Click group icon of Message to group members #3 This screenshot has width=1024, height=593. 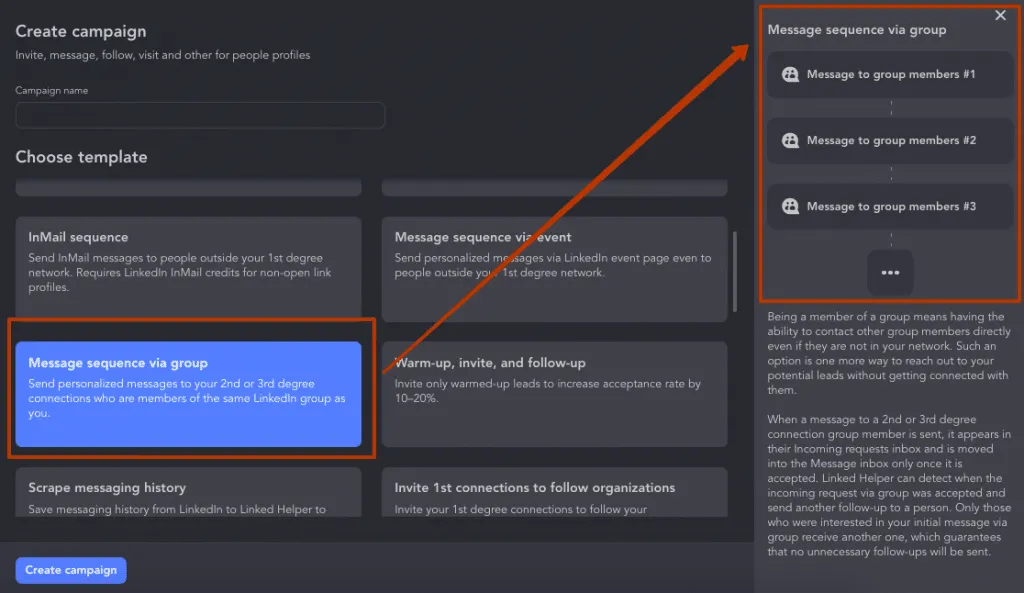790,206
